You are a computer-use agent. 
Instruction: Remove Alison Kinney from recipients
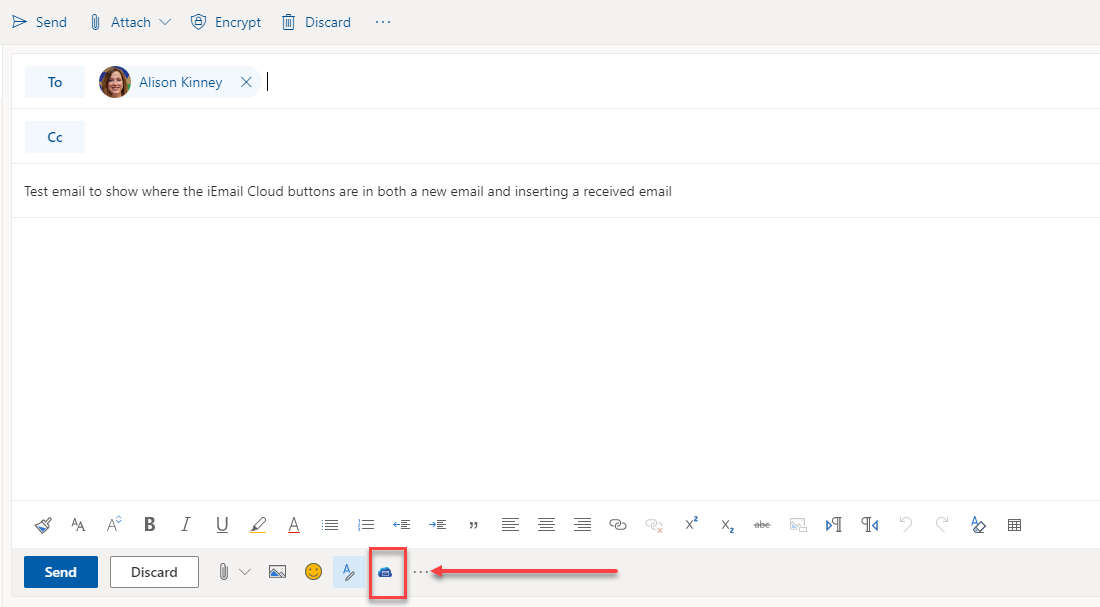click(246, 82)
